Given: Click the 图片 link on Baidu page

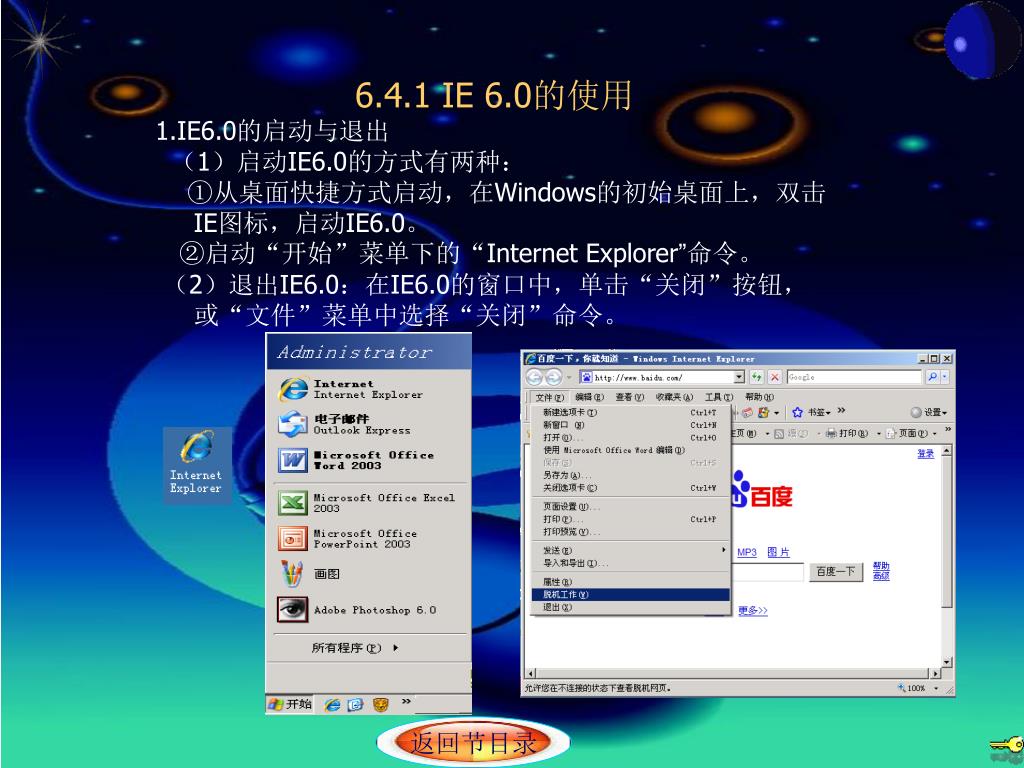Looking at the screenshot, I should pos(778,552).
